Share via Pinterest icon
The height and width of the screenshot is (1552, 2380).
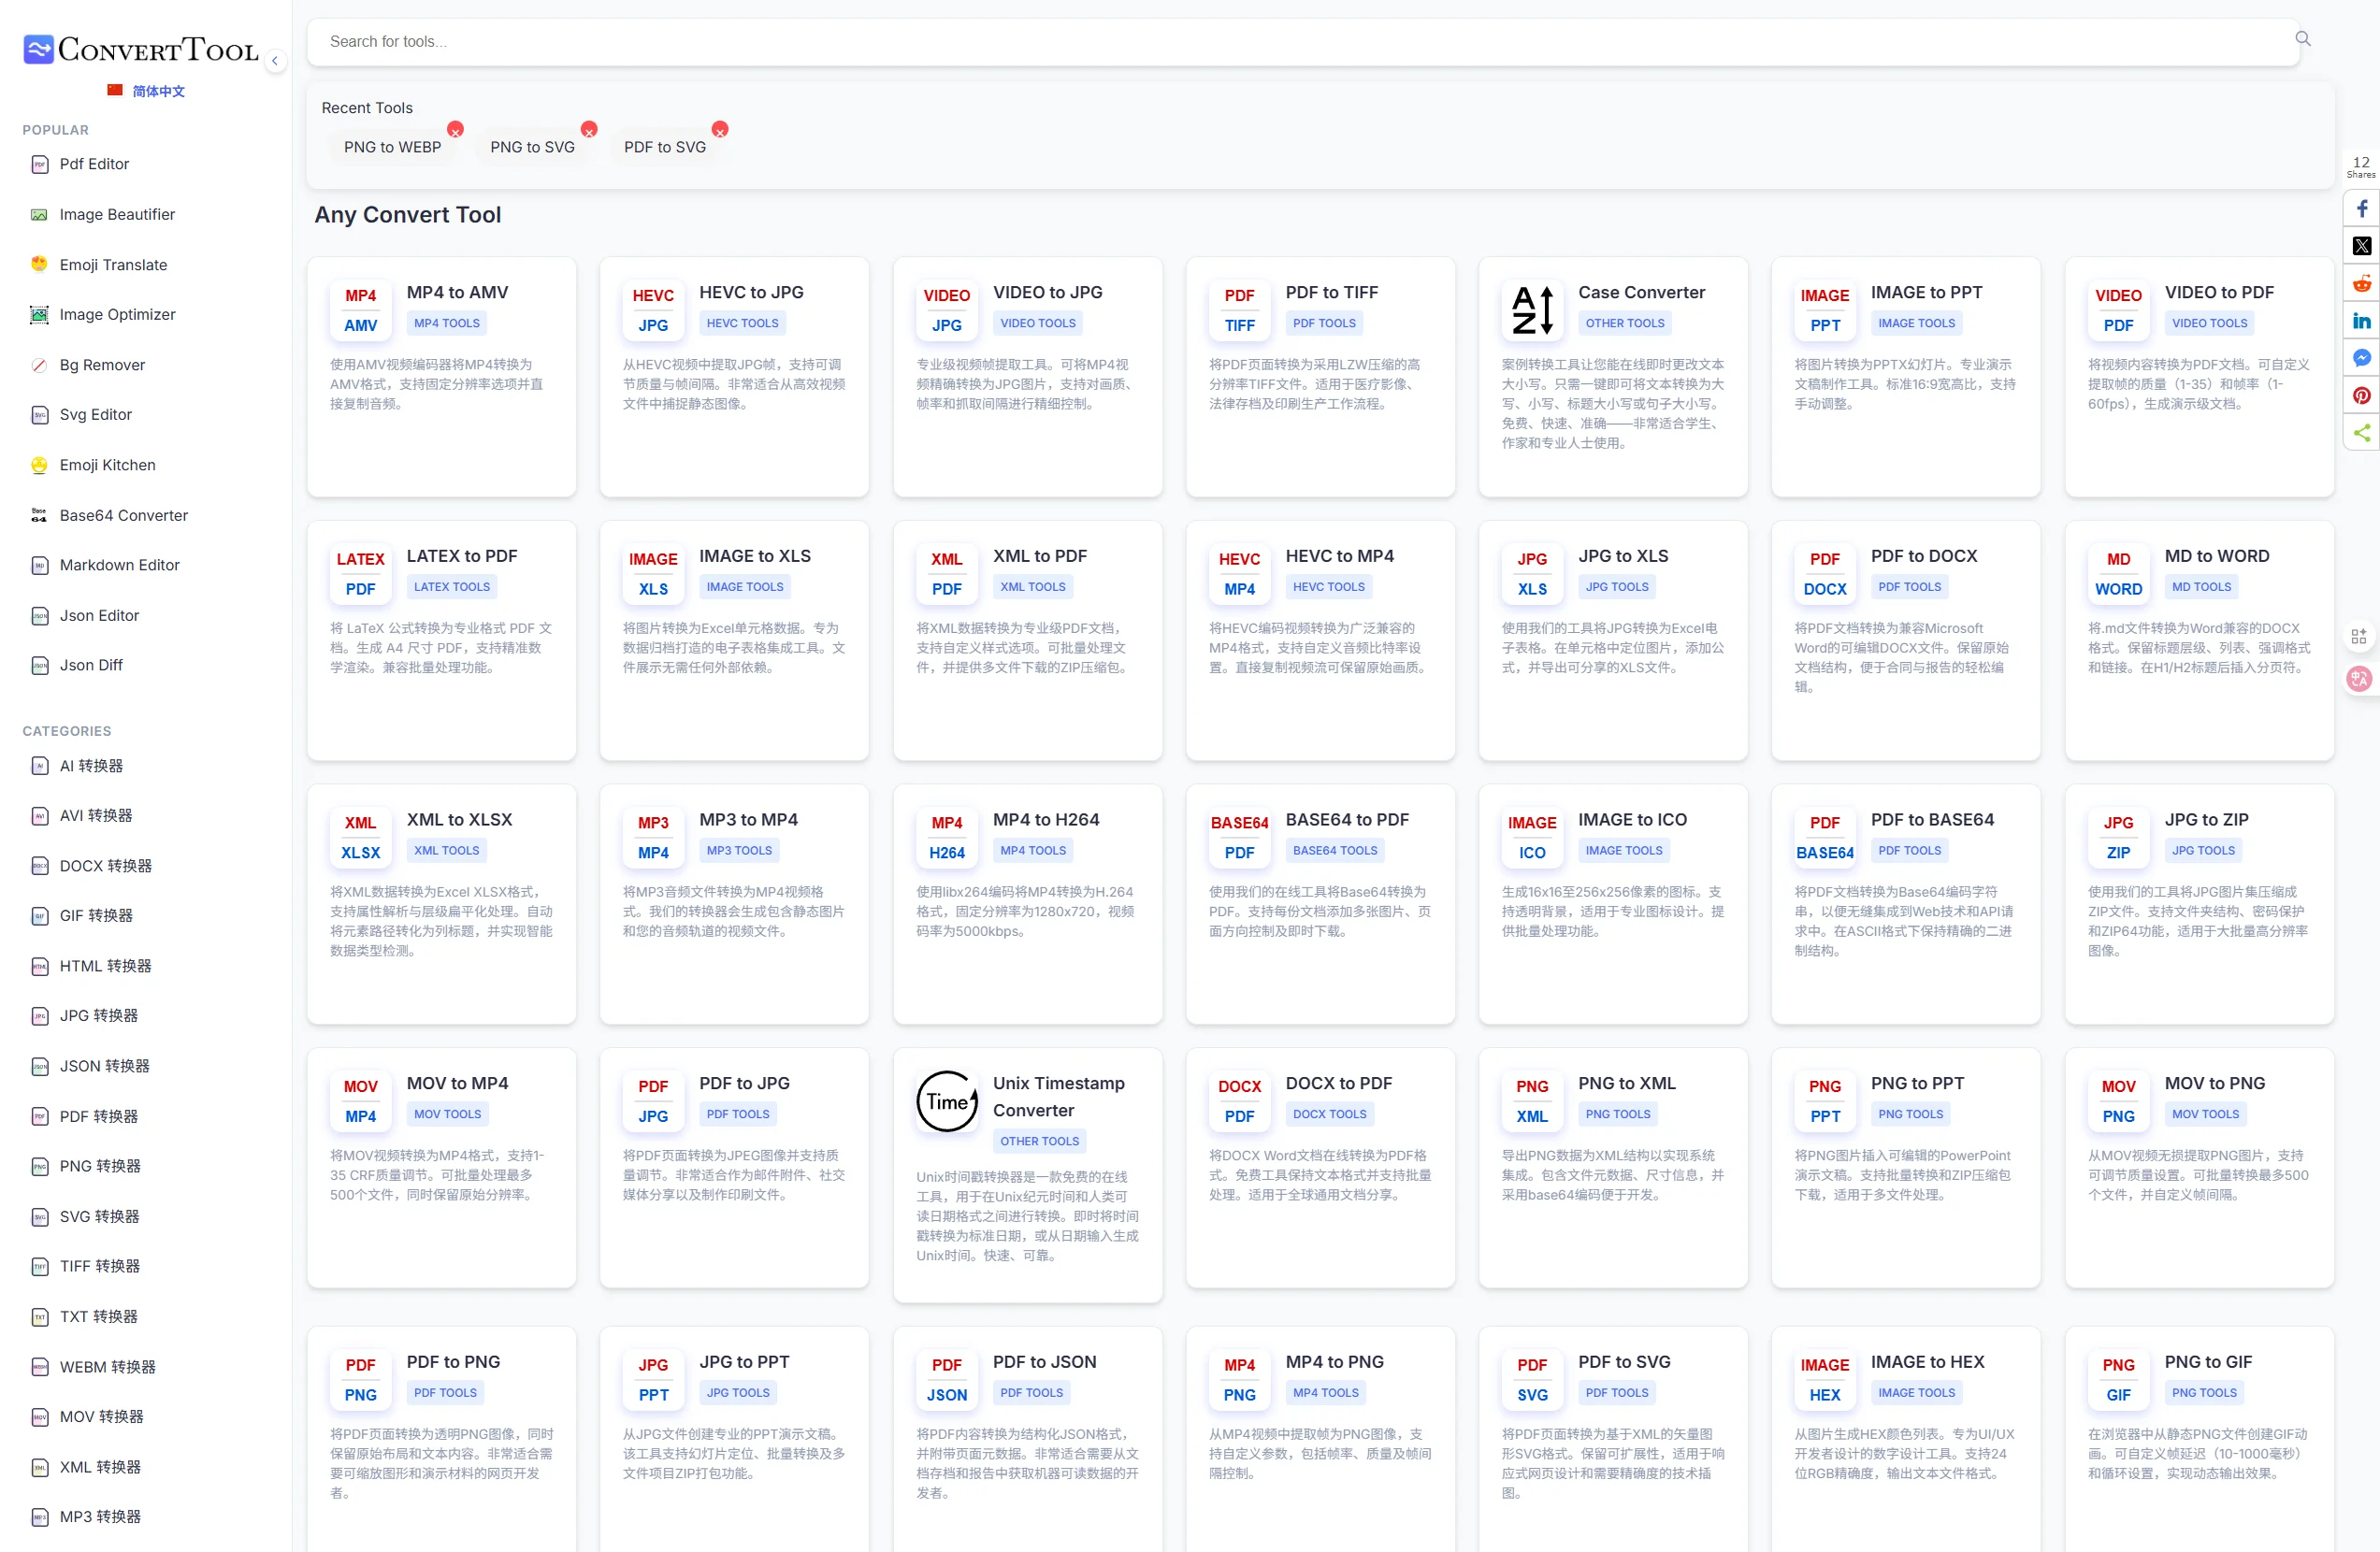(2361, 396)
